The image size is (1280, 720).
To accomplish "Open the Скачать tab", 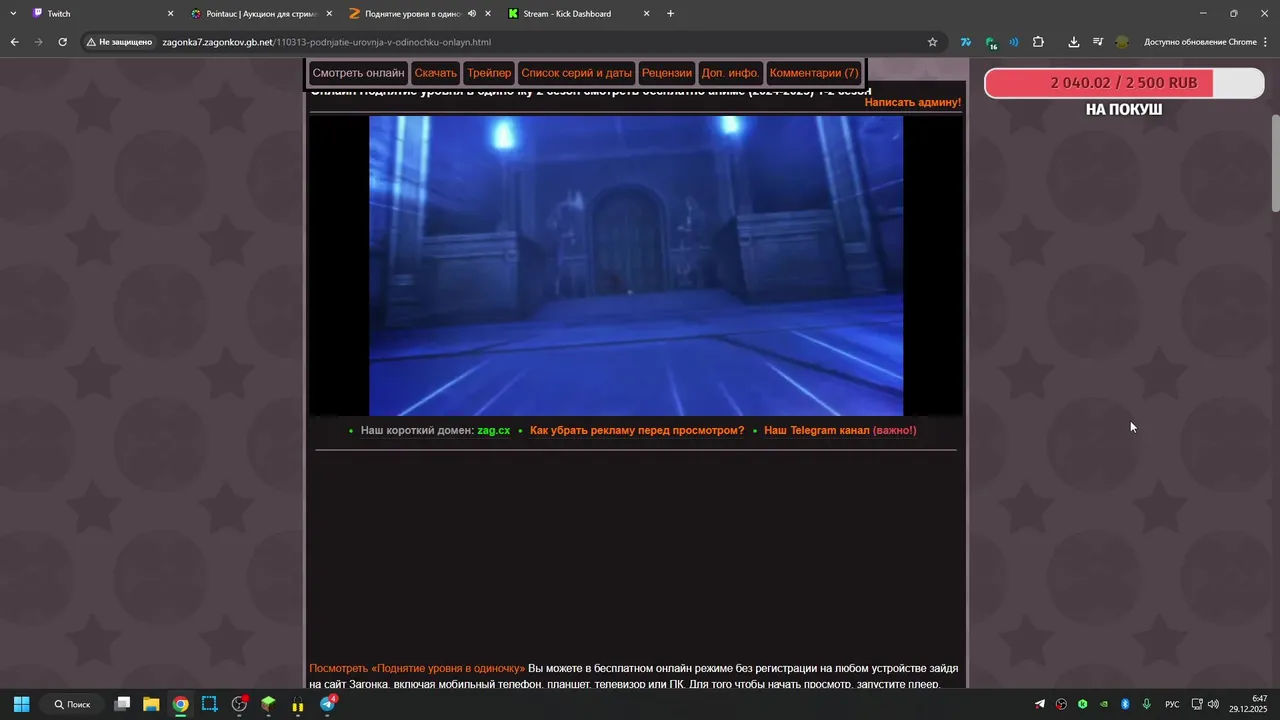I will (436, 73).
